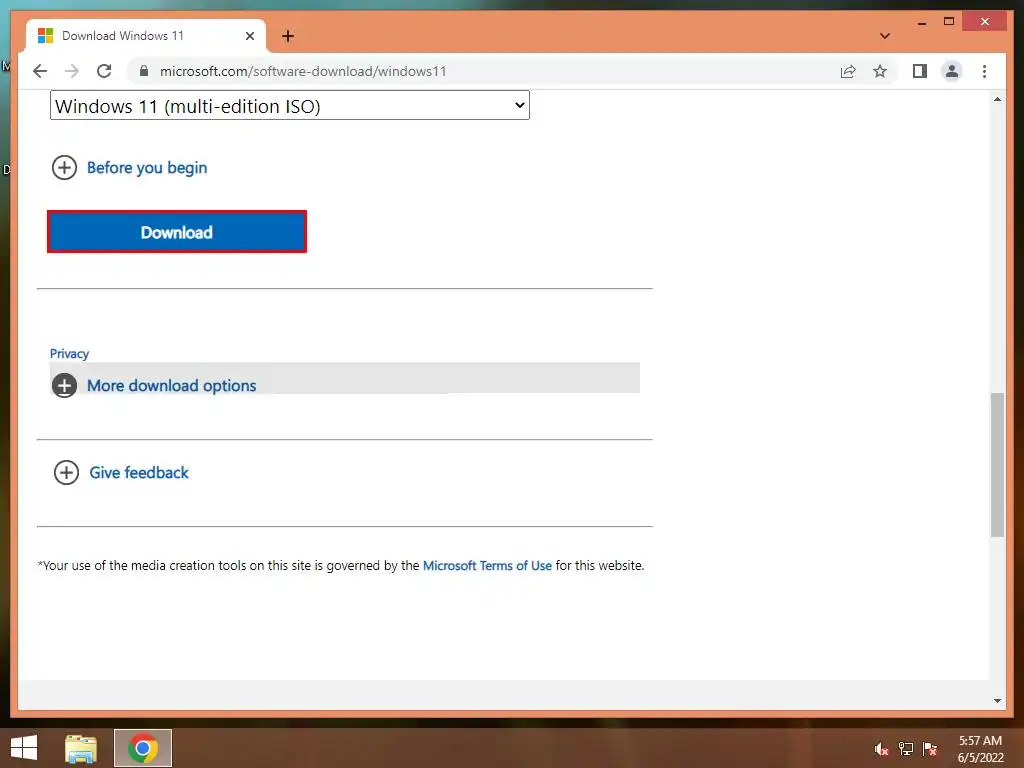This screenshot has width=1024, height=768.
Task: Open File Explorer from the taskbar
Action: pyautogui.click(x=81, y=748)
